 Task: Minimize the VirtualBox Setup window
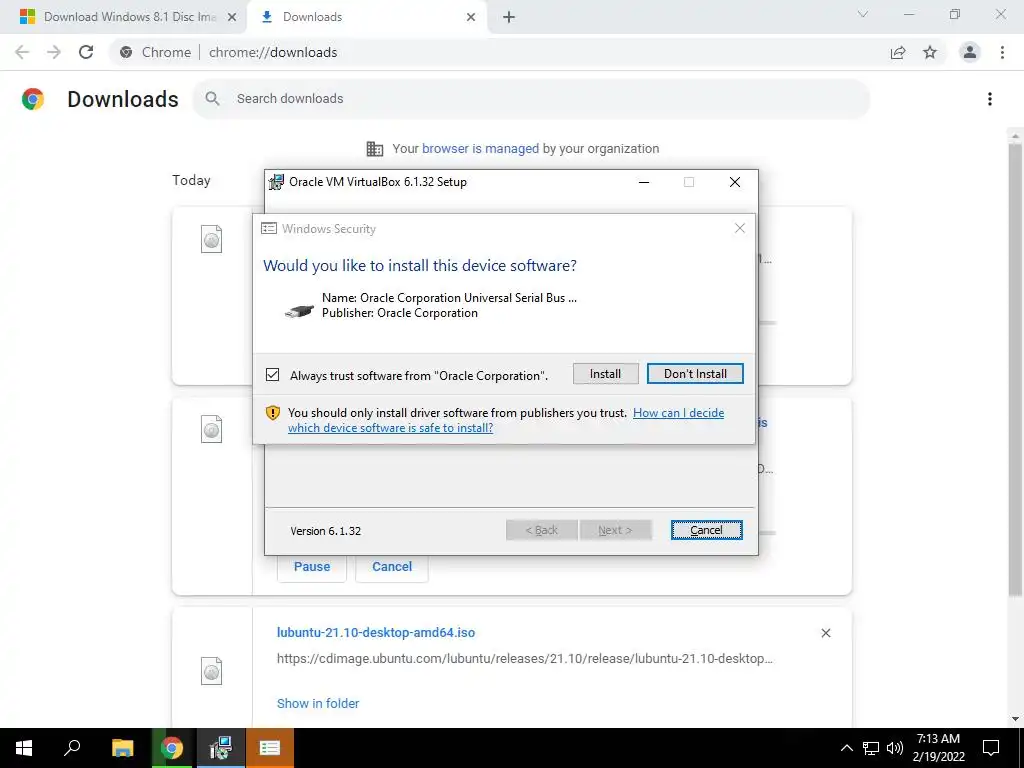pyautogui.click(x=644, y=182)
